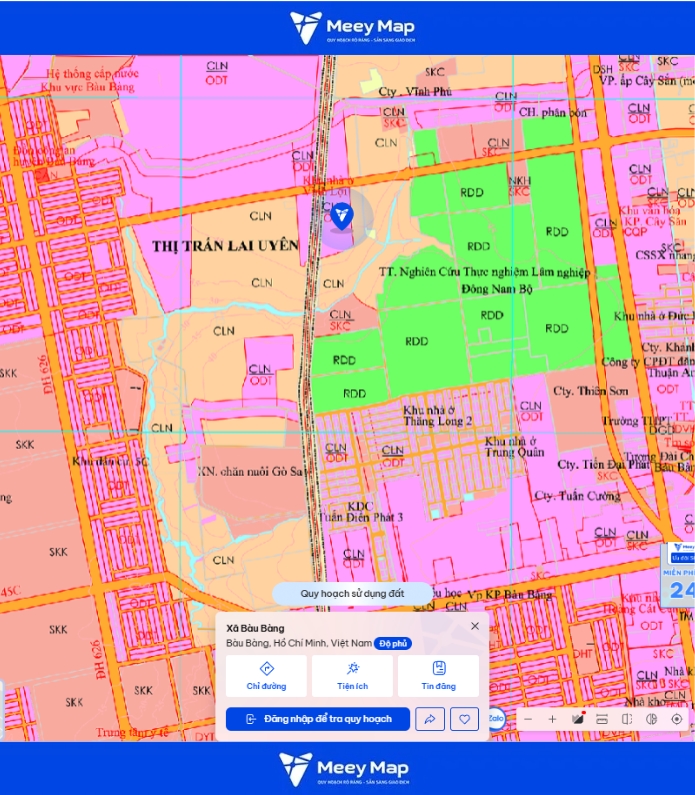
Task: Expand Quy hoạch sử dụng đất selector
Action: (352, 594)
